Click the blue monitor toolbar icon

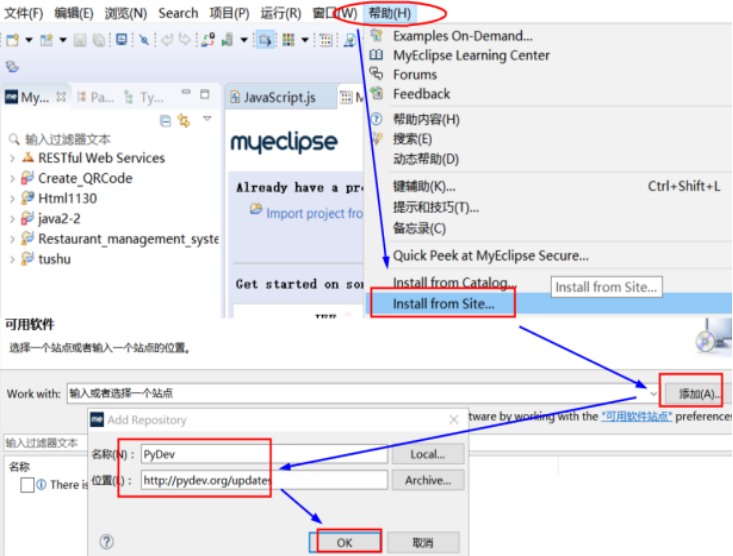coord(122,40)
